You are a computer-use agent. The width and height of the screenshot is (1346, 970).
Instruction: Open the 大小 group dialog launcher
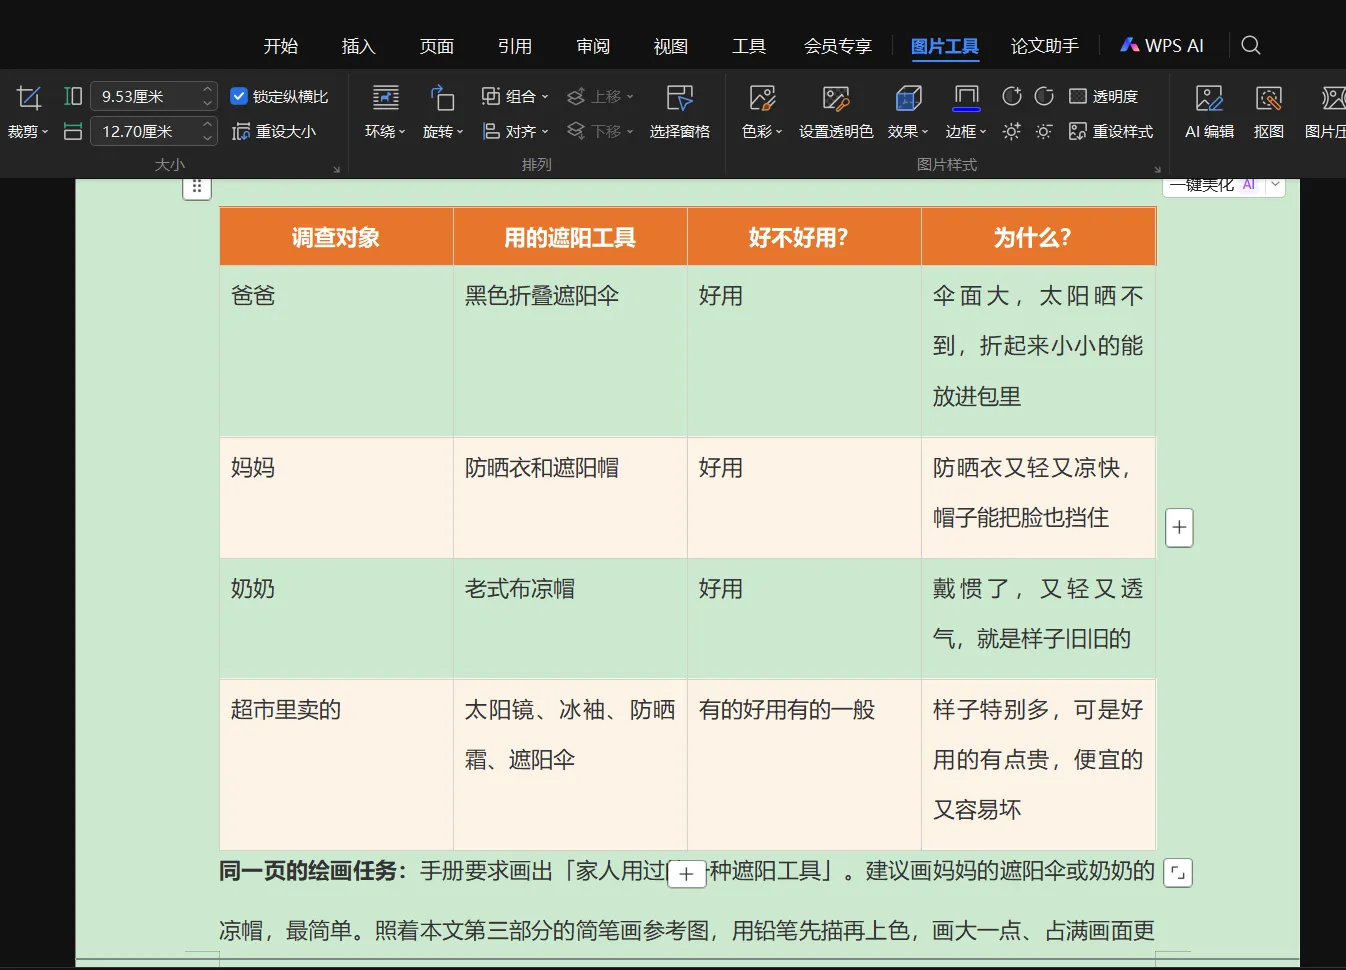click(336, 169)
